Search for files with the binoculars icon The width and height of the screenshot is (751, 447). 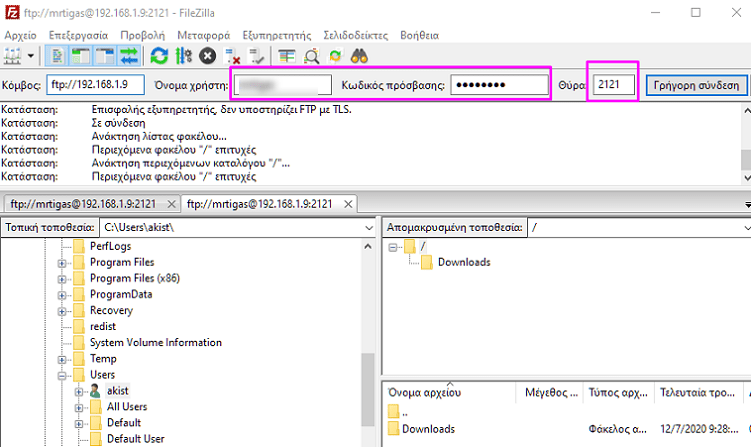click(359, 56)
